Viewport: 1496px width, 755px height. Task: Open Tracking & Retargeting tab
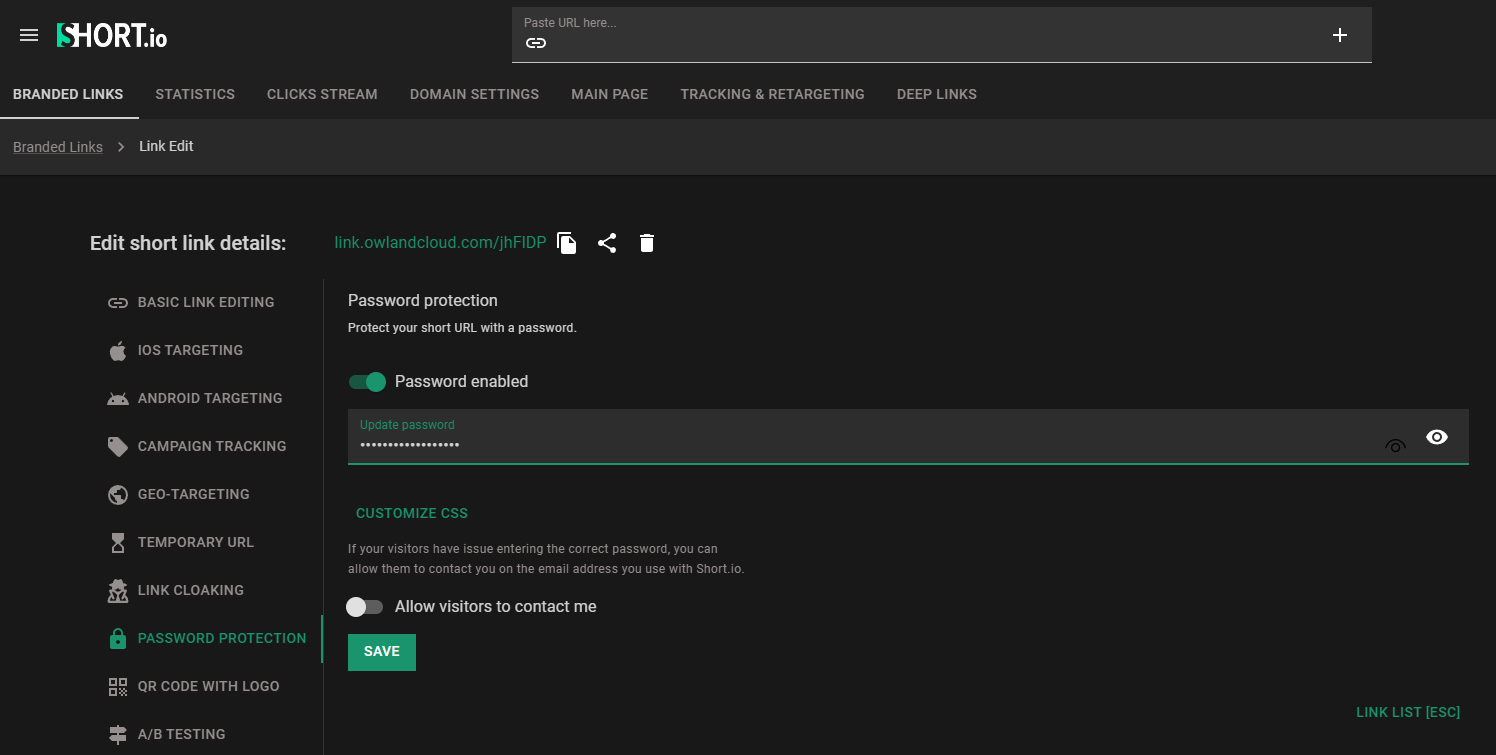point(772,94)
